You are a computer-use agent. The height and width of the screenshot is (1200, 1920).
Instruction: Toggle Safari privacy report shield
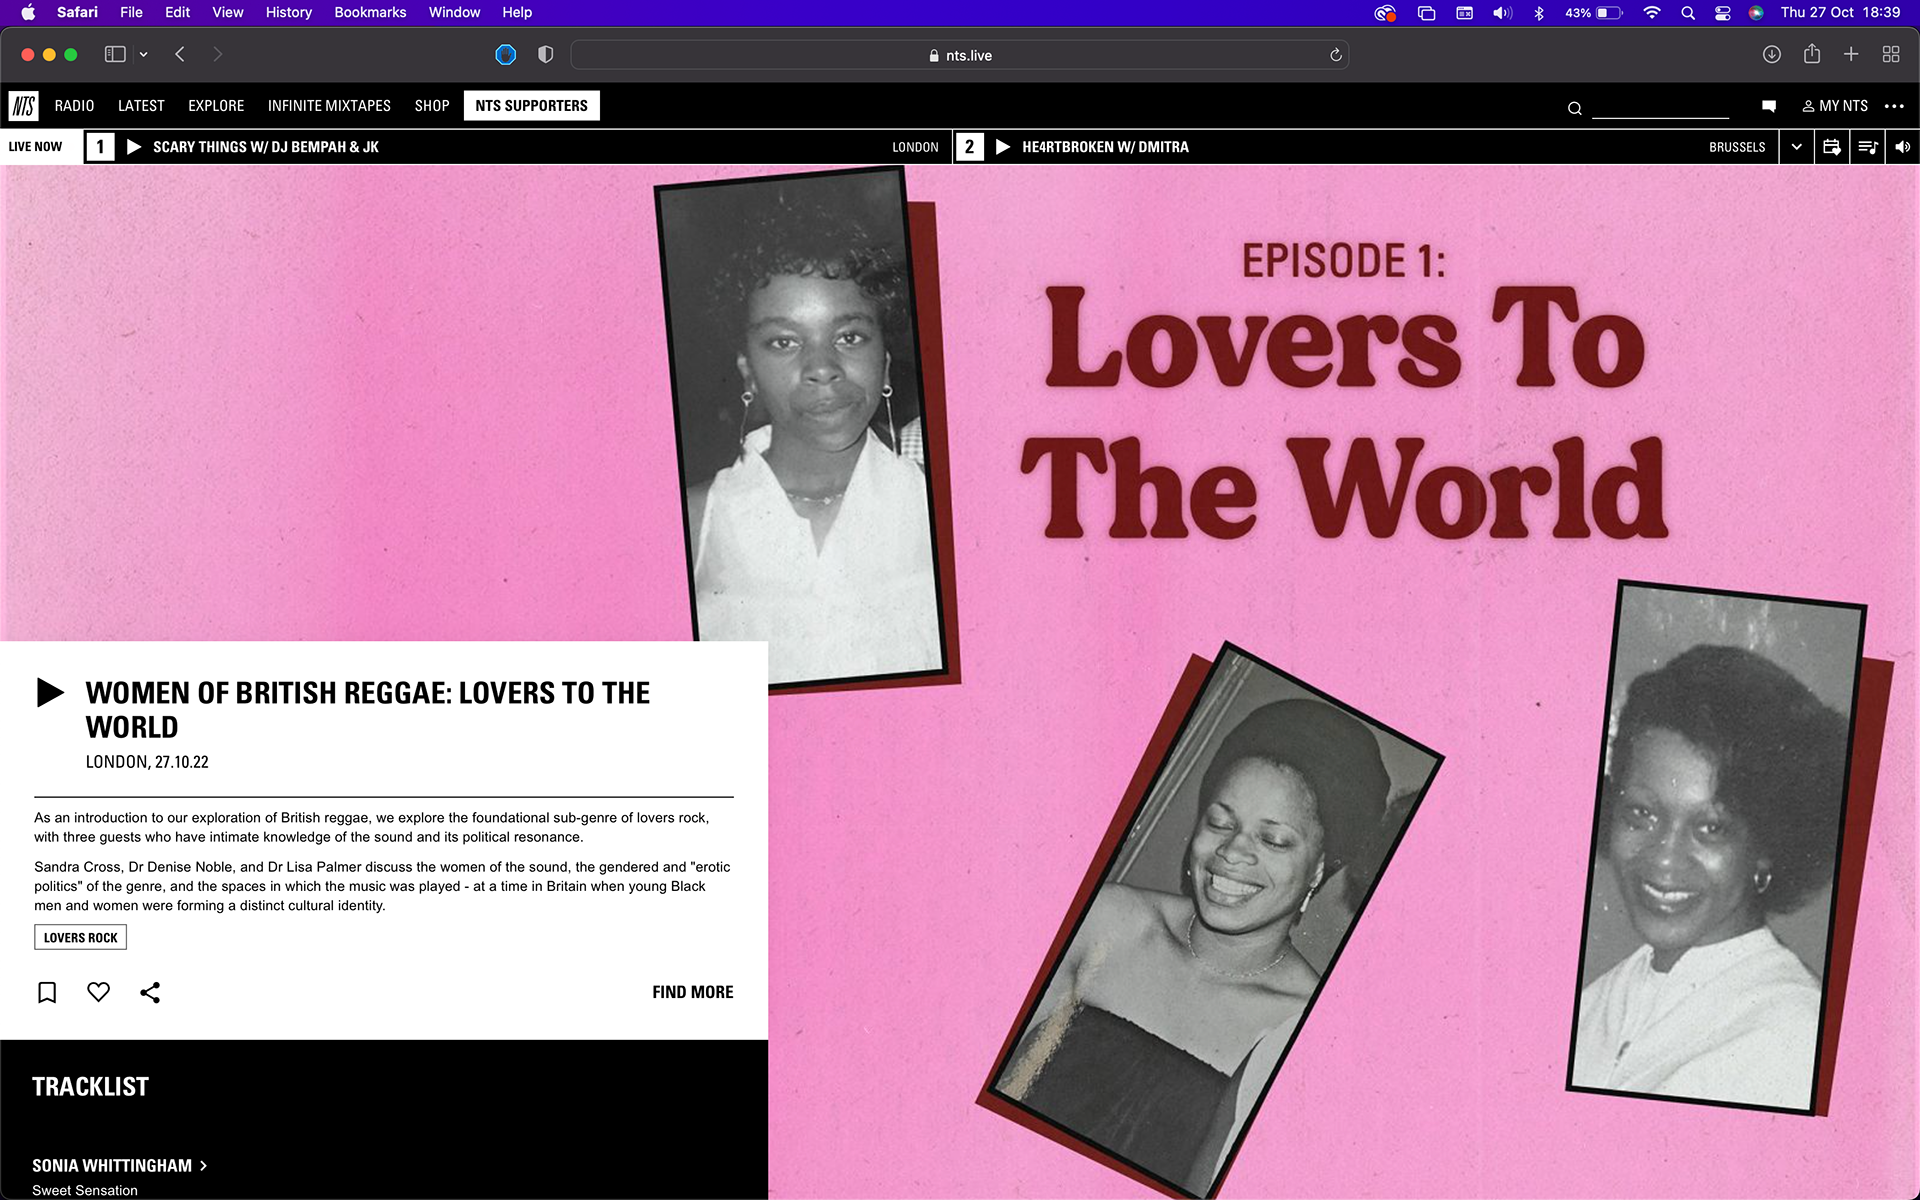click(x=545, y=55)
